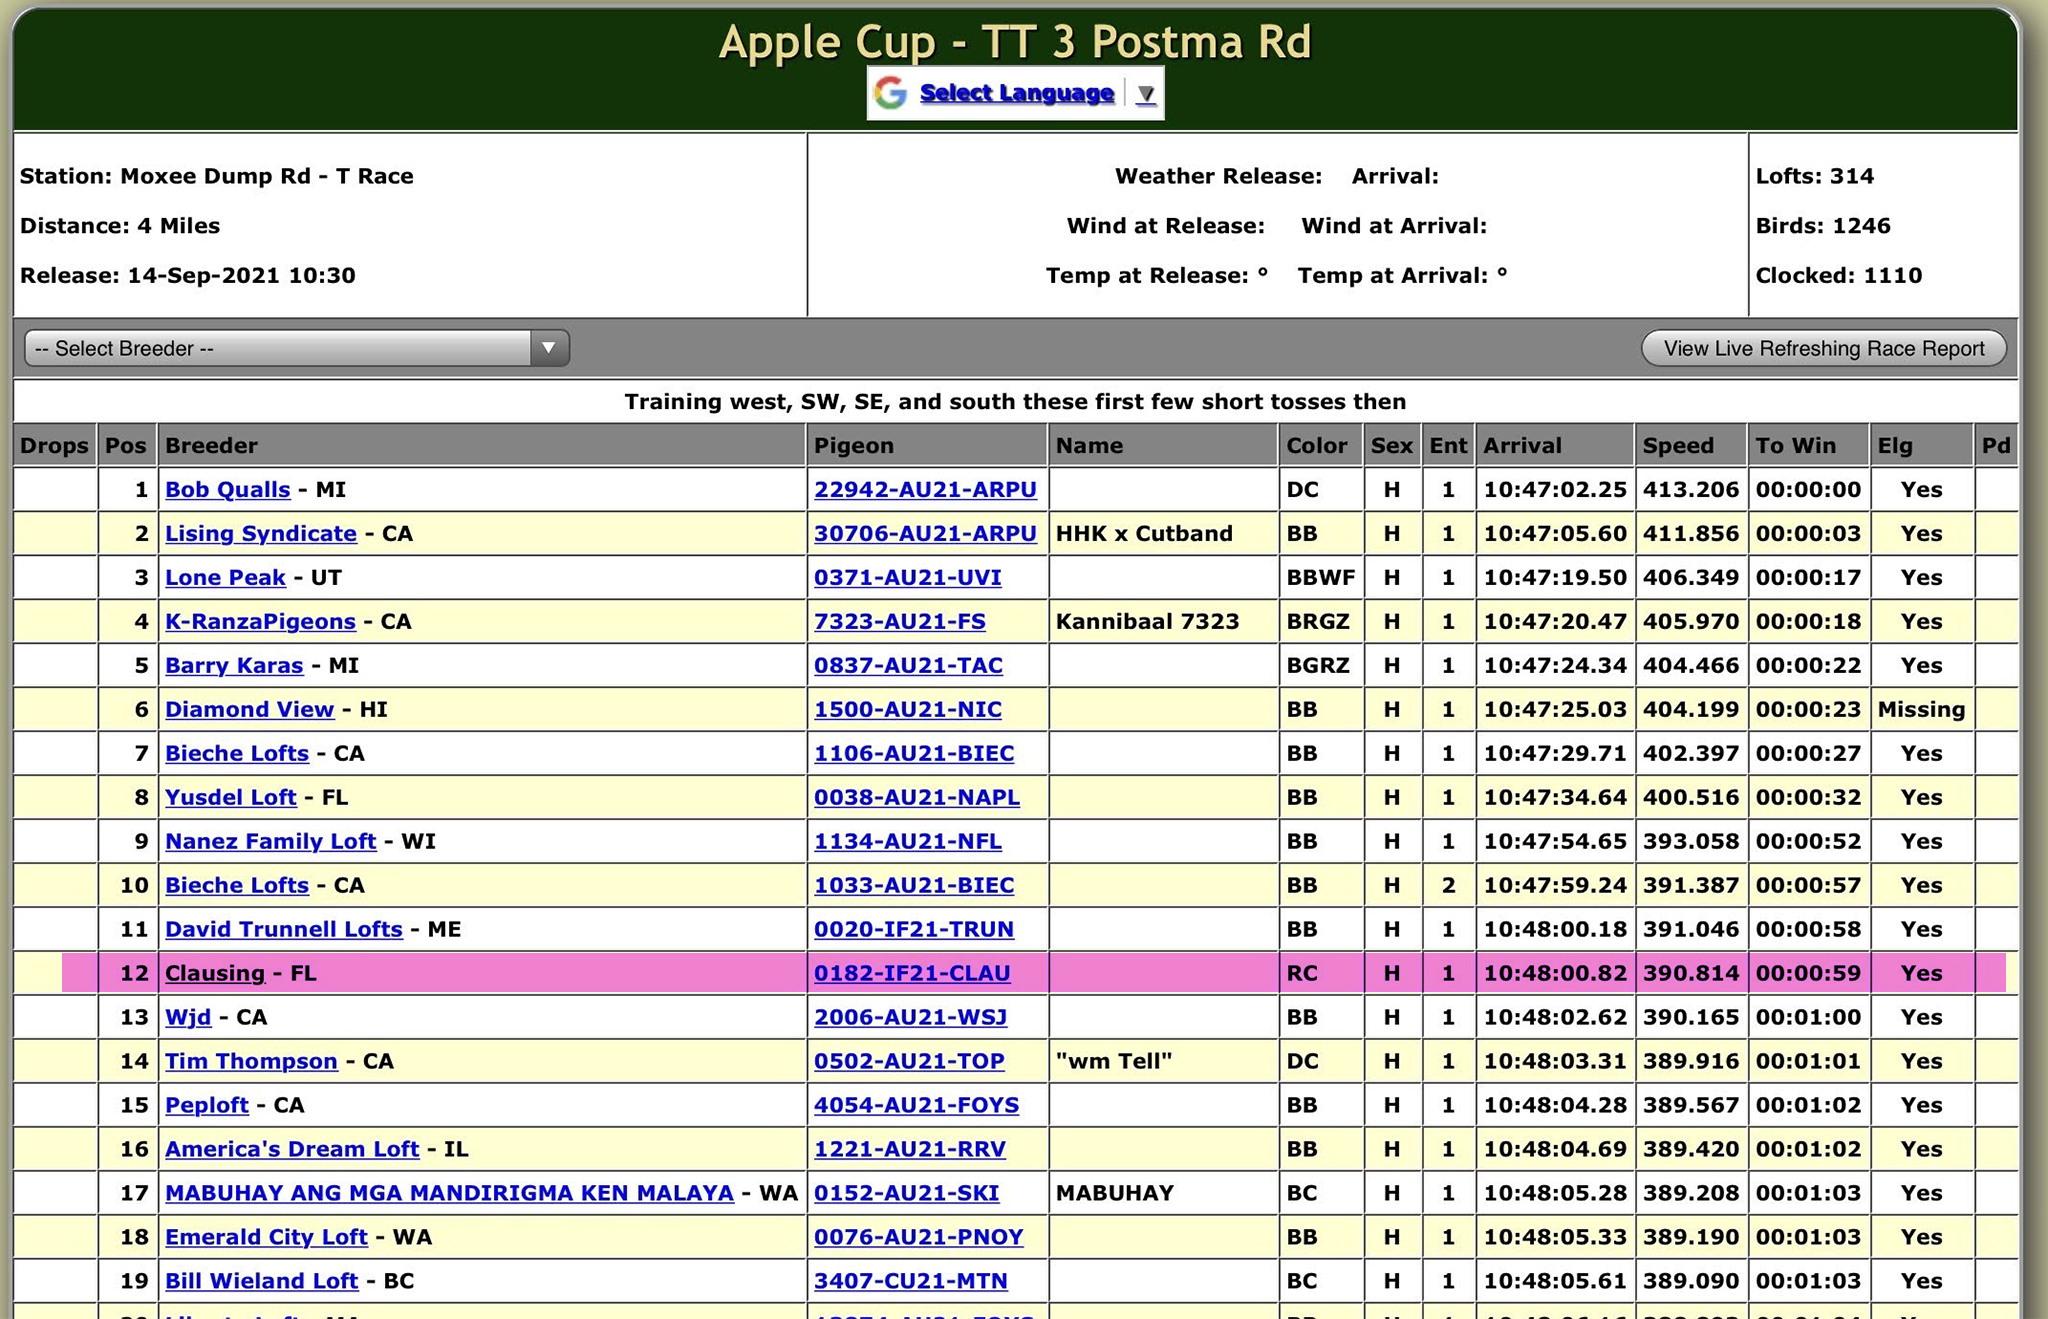Viewport: 2048px width, 1319px height.
Task: Click Emerald City Loft breeder link
Action: point(266,1238)
